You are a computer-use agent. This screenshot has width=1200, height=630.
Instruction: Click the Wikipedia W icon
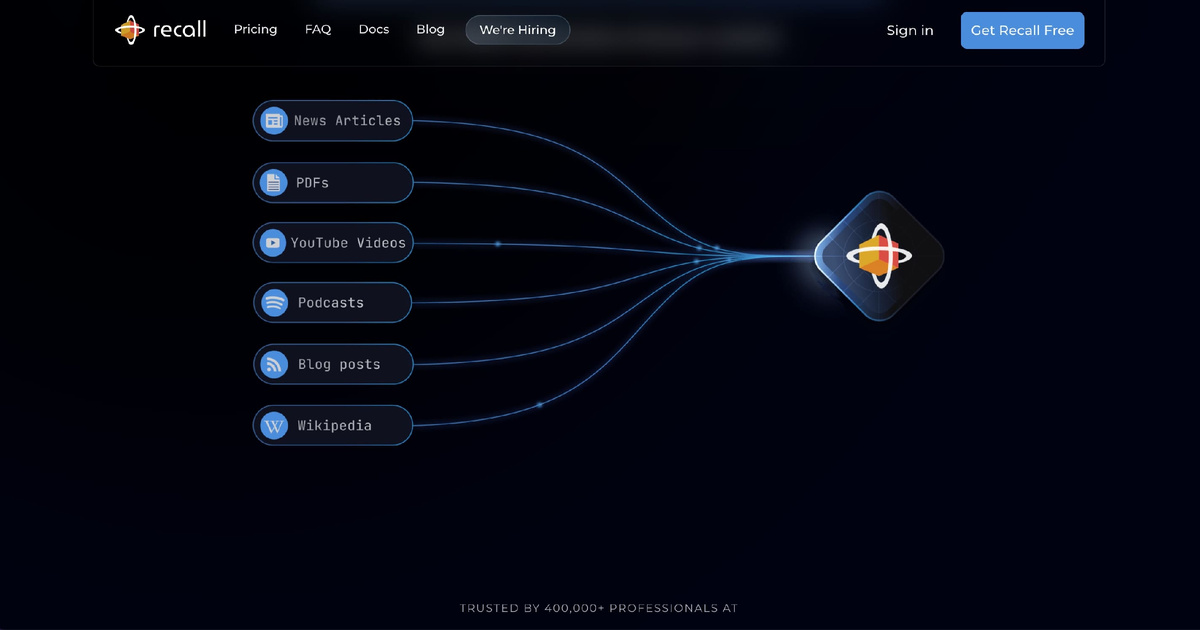click(273, 426)
